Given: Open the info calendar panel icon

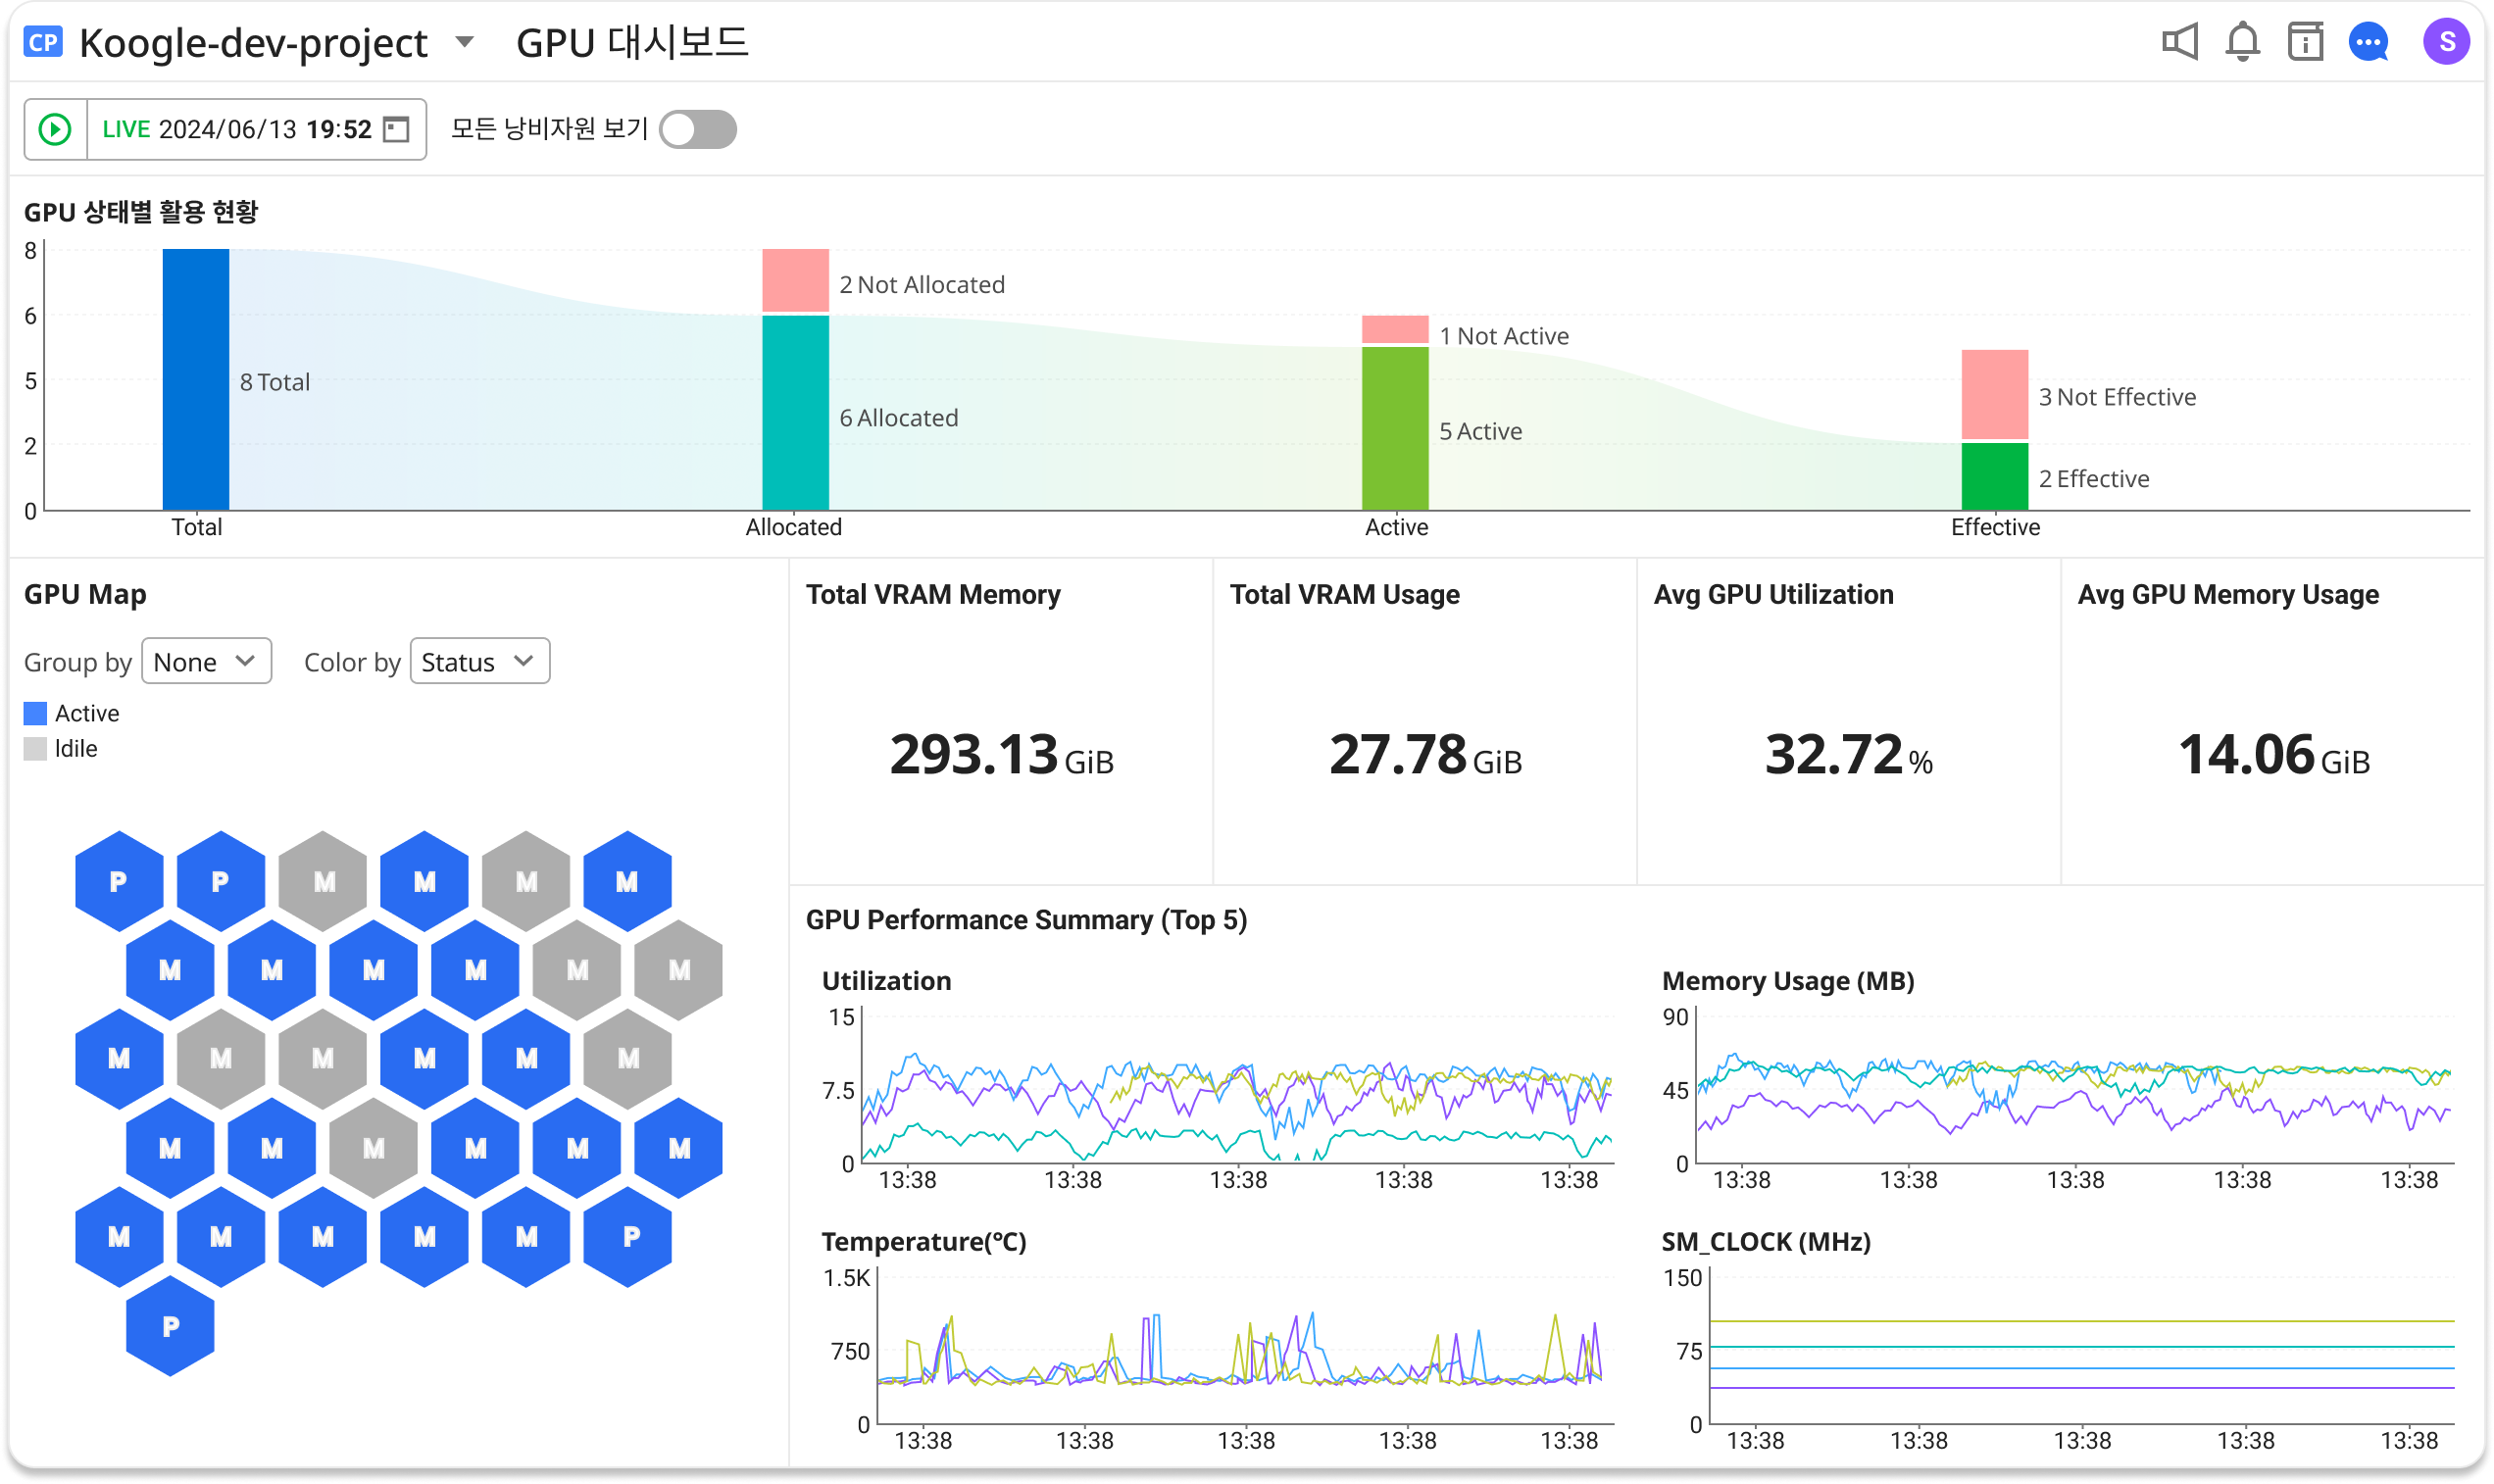Looking at the screenshot, I should tap(2305, 42).
